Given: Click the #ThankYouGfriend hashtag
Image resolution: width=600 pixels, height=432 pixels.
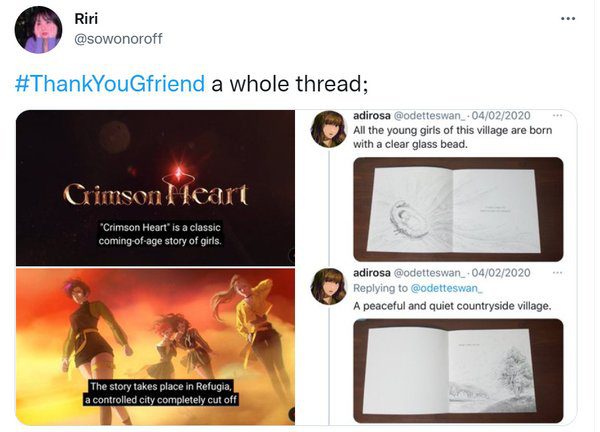Looking at the screenshot, I should [110, 84].
